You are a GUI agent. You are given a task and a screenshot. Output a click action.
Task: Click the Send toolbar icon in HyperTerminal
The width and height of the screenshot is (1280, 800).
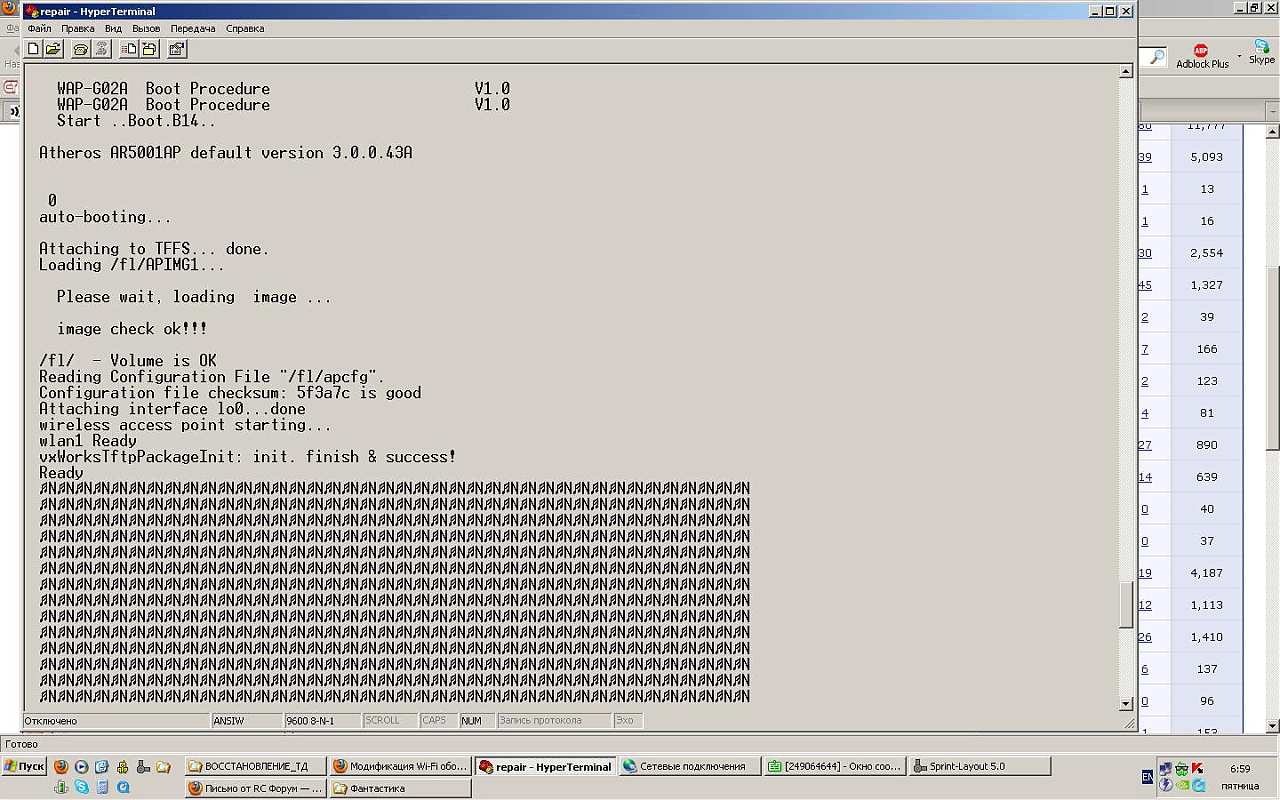(x=129, y=49)
